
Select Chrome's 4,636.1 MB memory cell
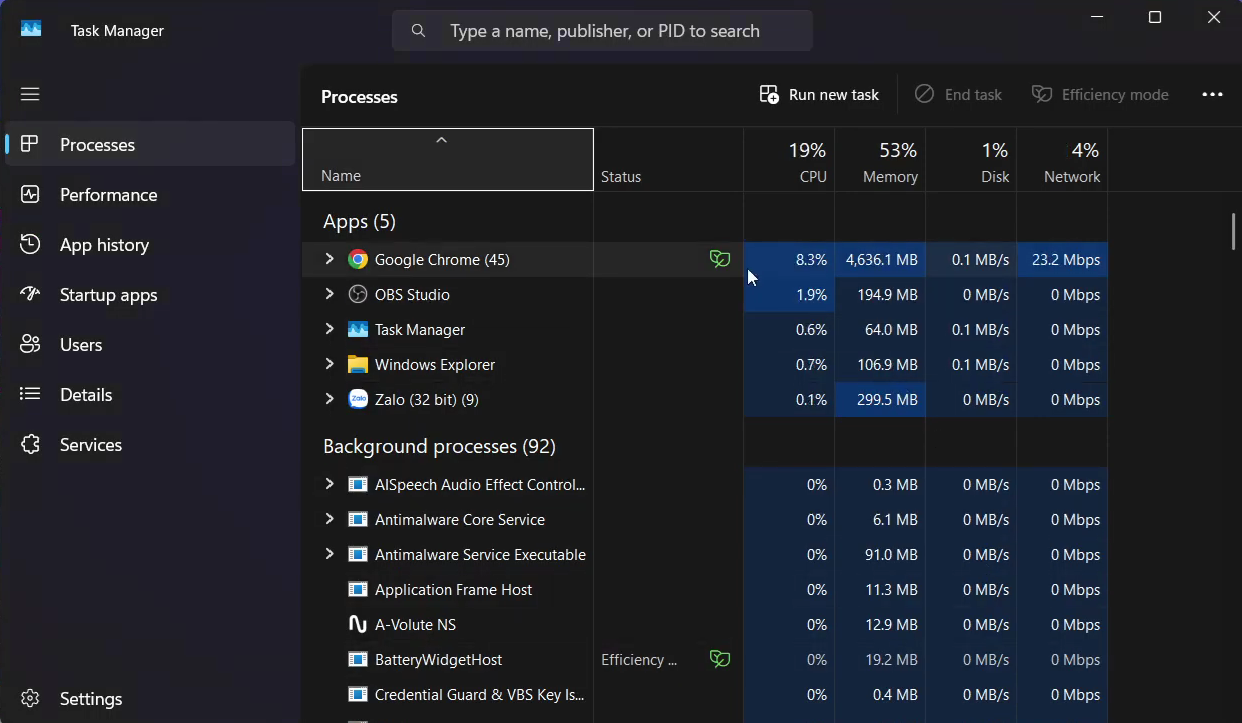[x=880, y=260]
